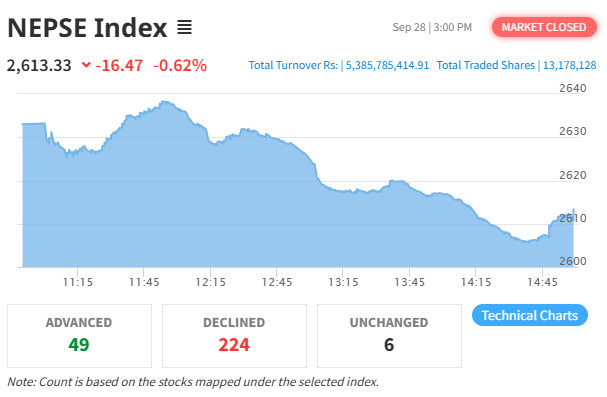Screen dimensions: 607x397
Task: Click the red down-arrow change indicator
Action: (86, 65)
